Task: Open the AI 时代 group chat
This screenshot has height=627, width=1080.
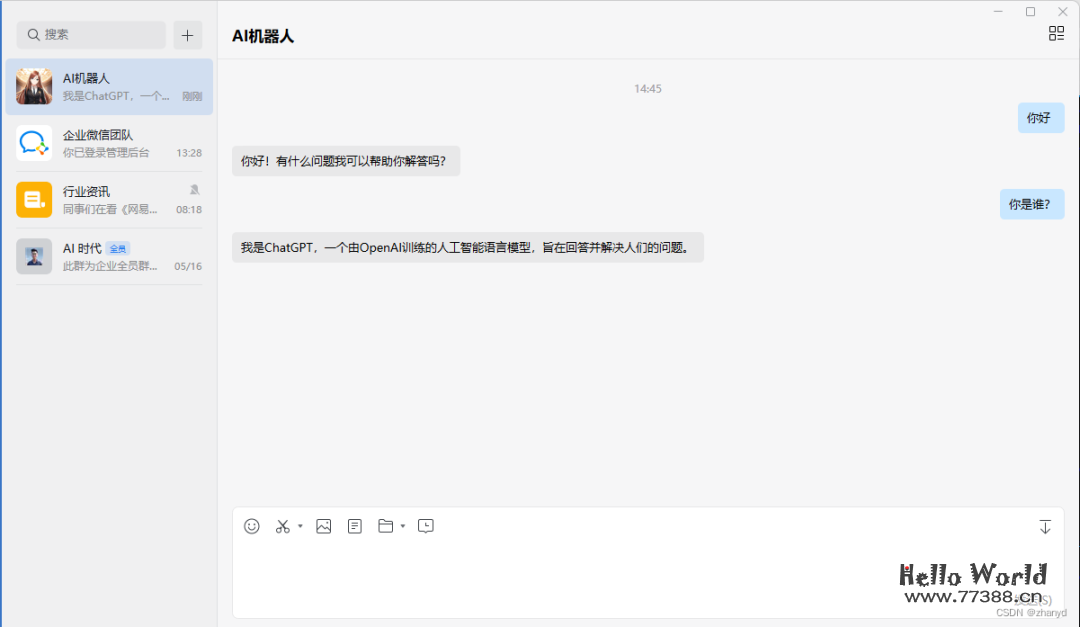Action: [110, 256]
